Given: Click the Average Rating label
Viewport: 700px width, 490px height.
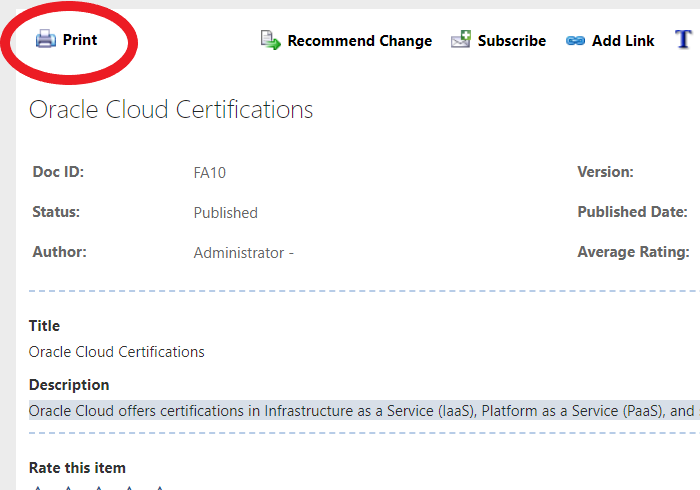Looking at the screenshot, I should [633, 252].
